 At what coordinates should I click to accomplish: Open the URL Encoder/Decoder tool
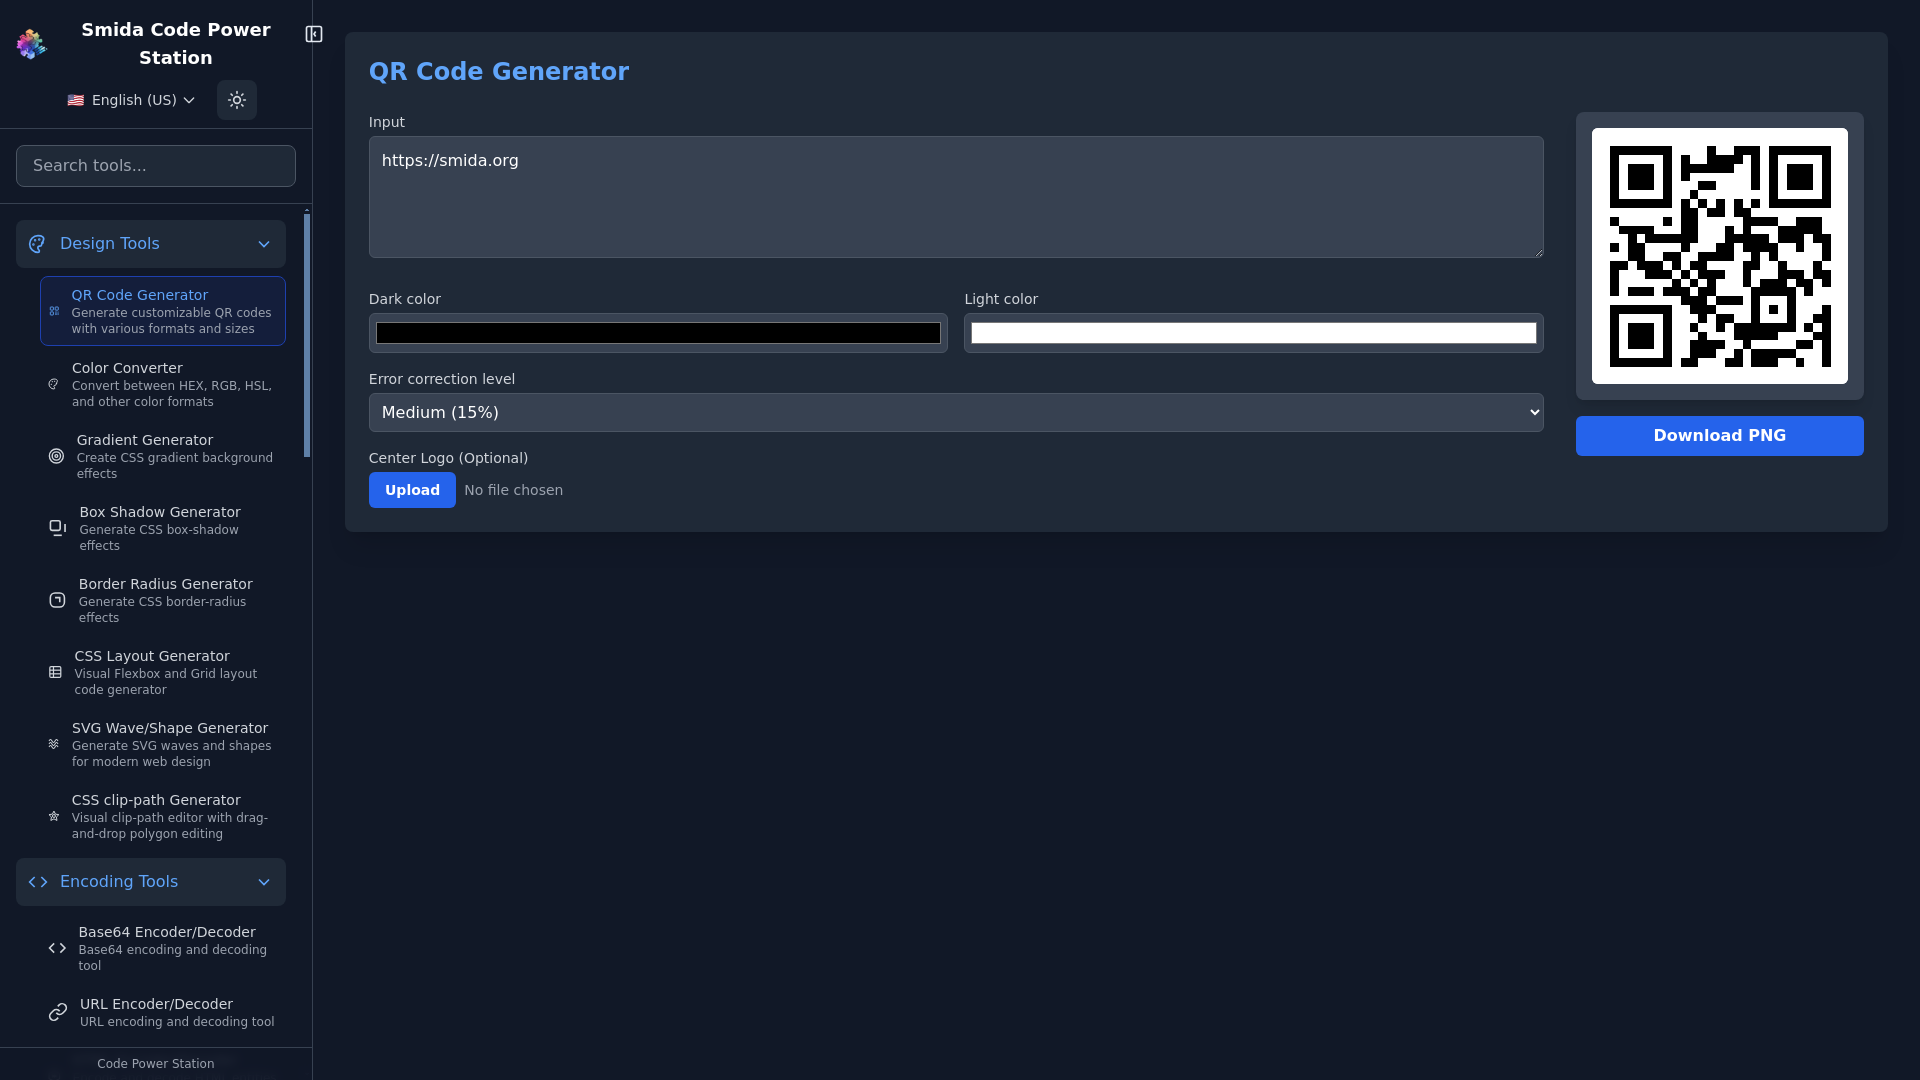tap(163, 1012)
